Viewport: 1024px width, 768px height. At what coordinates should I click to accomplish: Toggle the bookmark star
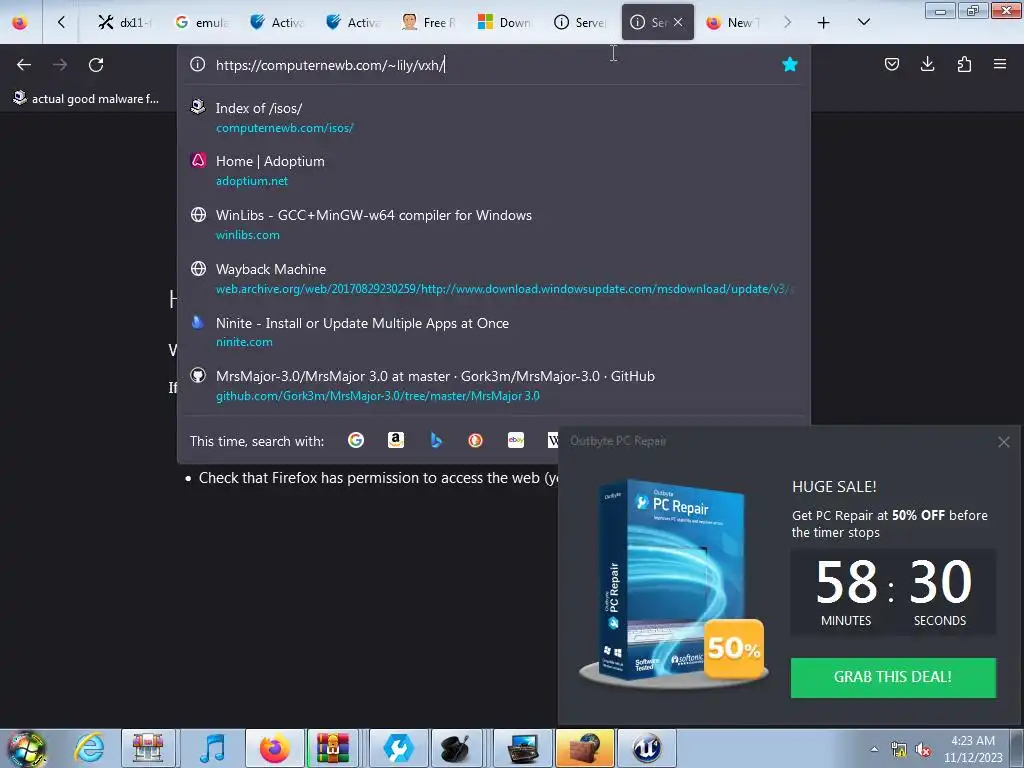(x=790, y=64)
